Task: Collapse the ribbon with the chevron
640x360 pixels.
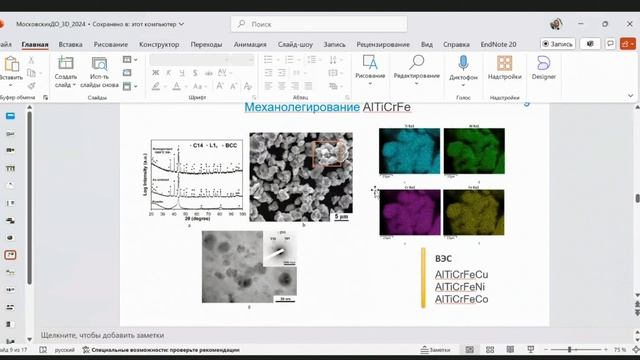Action: coord(631,96)
